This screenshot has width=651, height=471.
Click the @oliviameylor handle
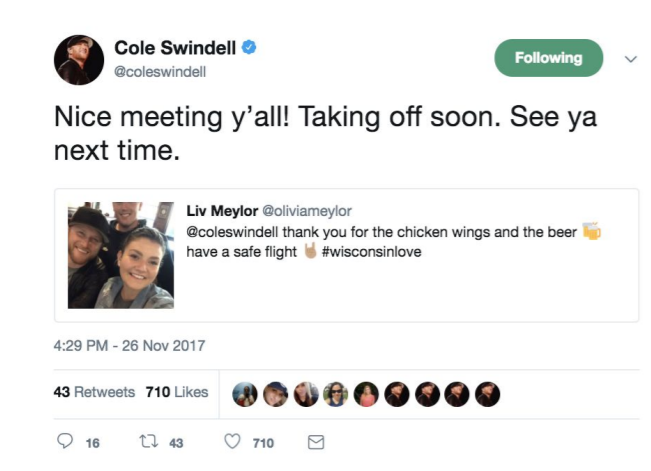(x=307, y=211)
